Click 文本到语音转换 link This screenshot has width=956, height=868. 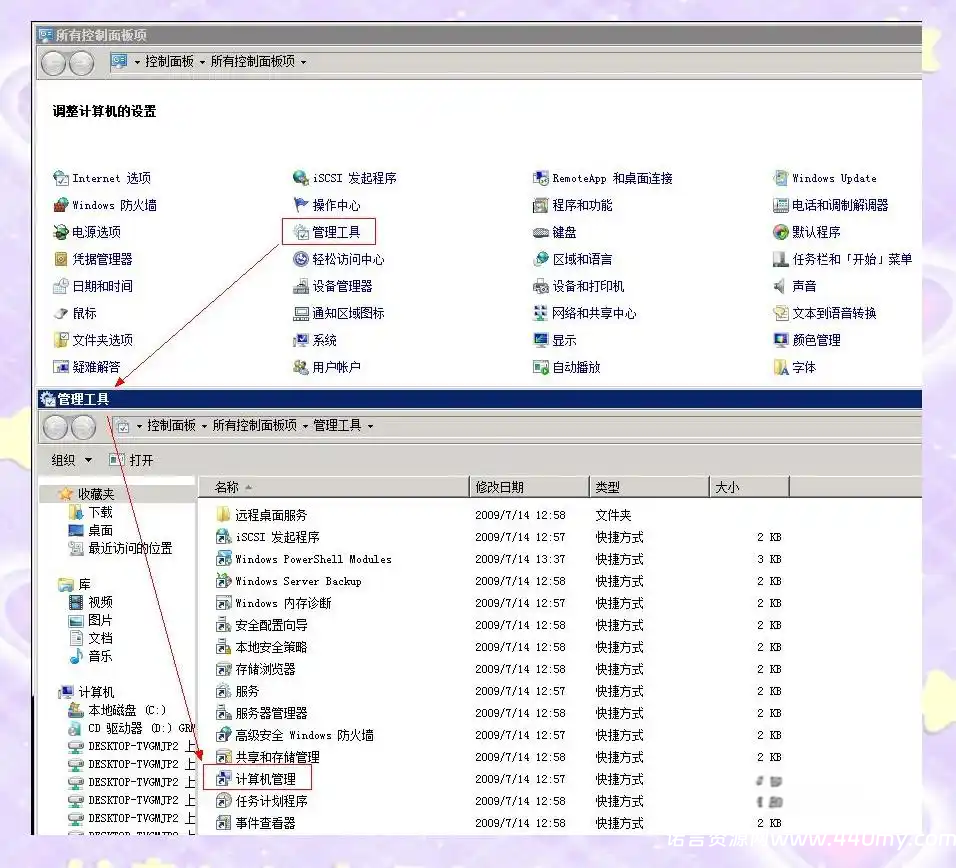[x=834, y=313]
